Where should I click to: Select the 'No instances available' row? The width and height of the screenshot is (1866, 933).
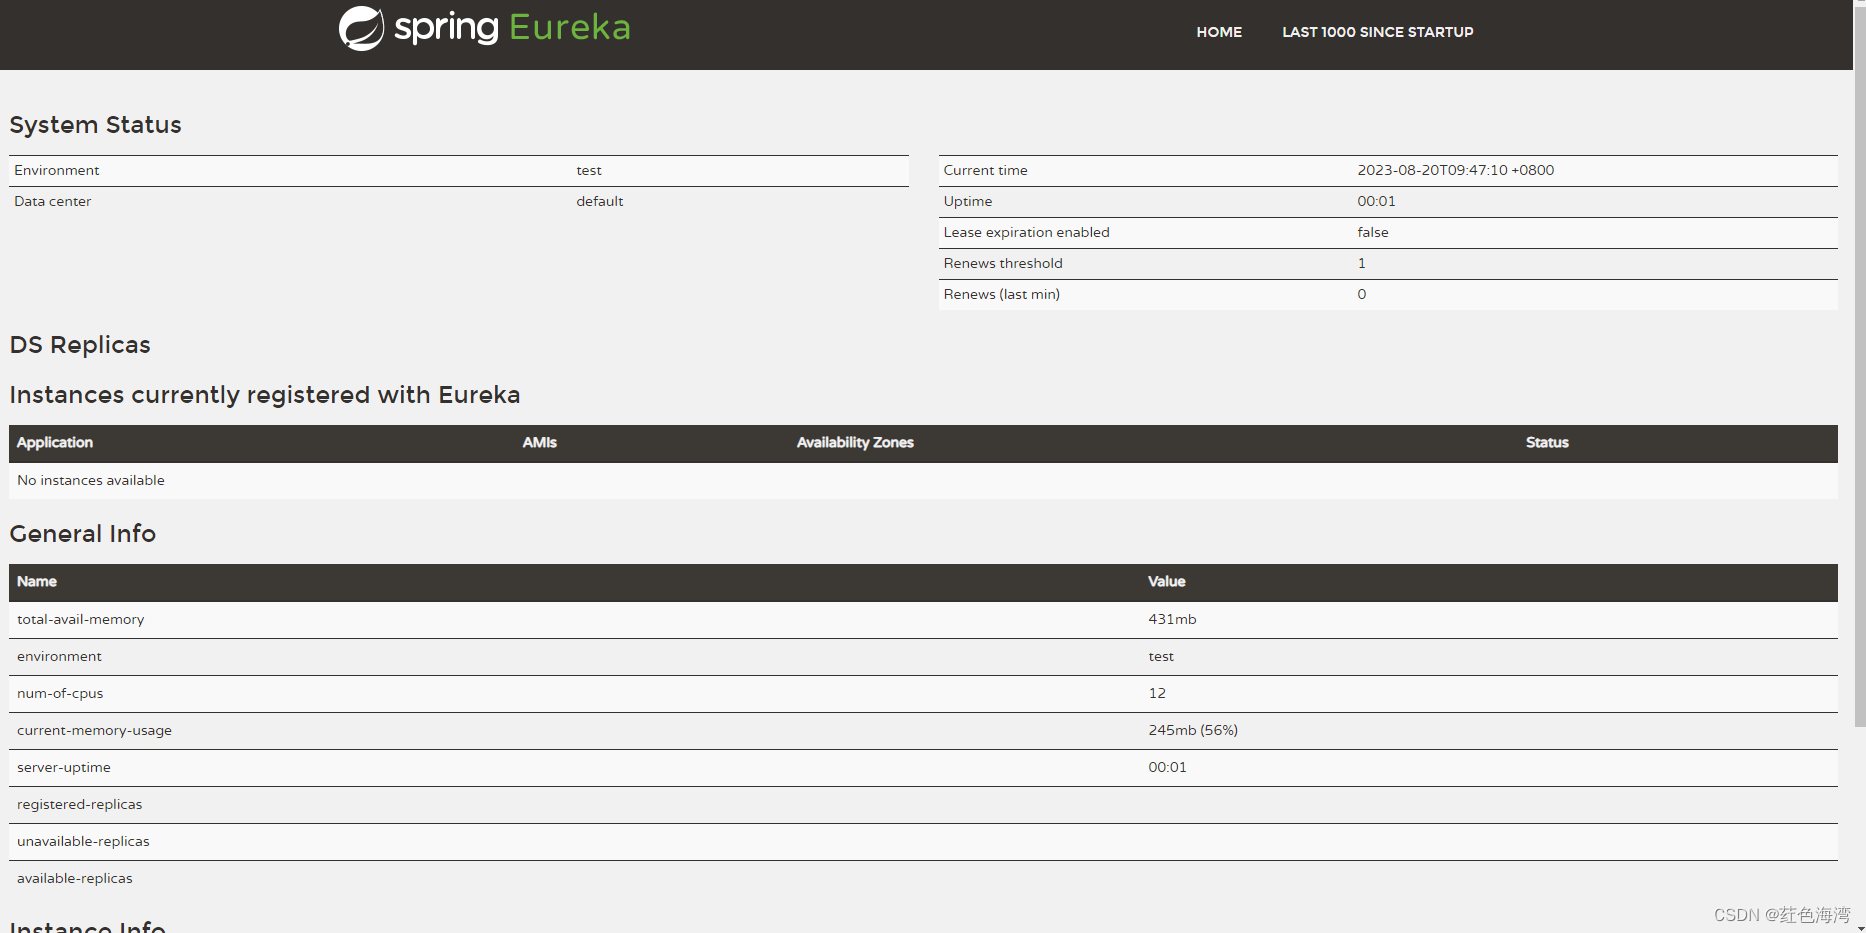[923, 481]
